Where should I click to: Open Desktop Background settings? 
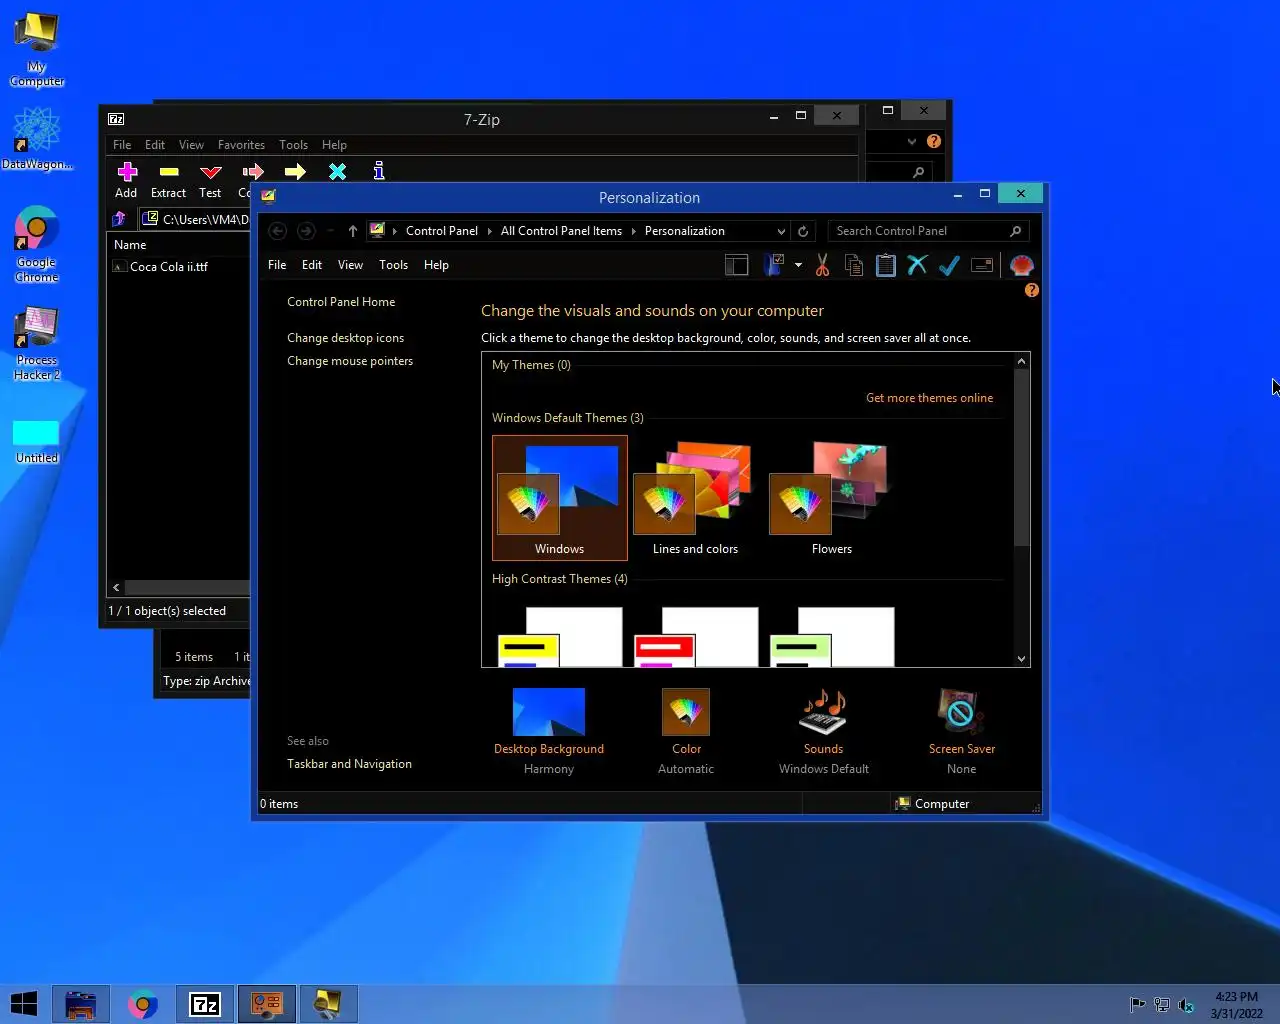[x=549, y=731]
